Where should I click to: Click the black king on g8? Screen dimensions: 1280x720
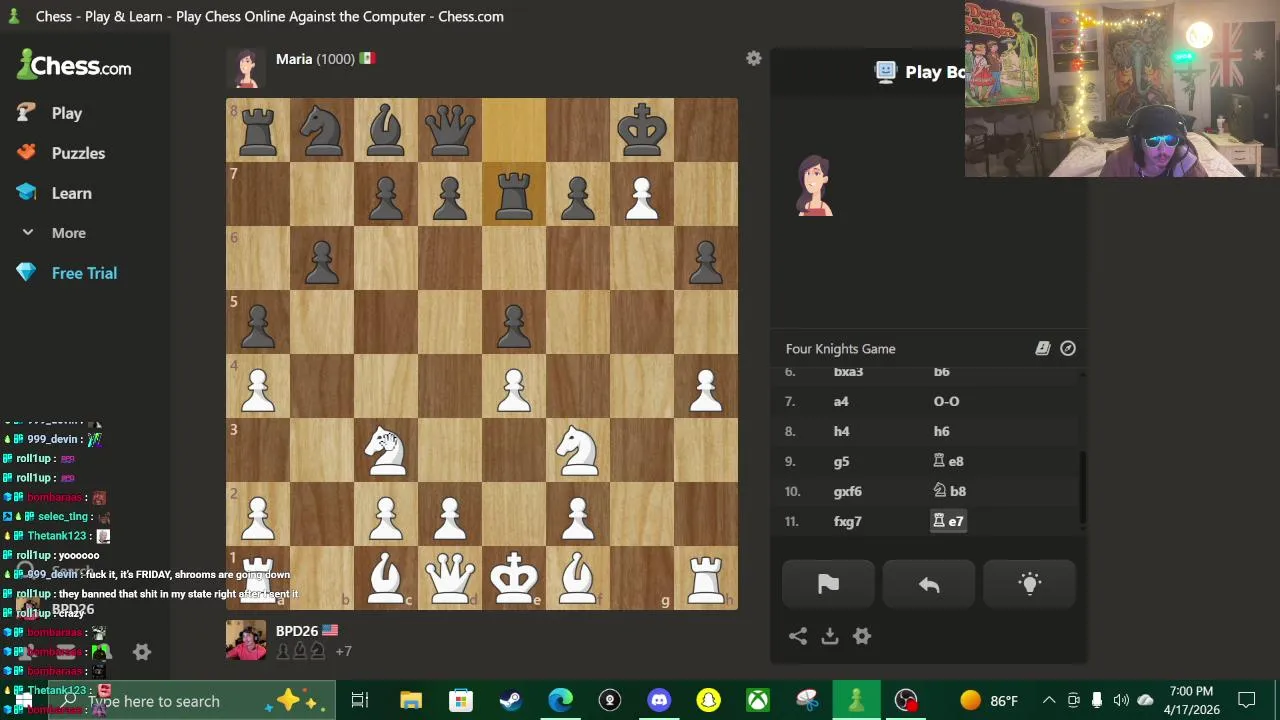click(x=642, y=130)
